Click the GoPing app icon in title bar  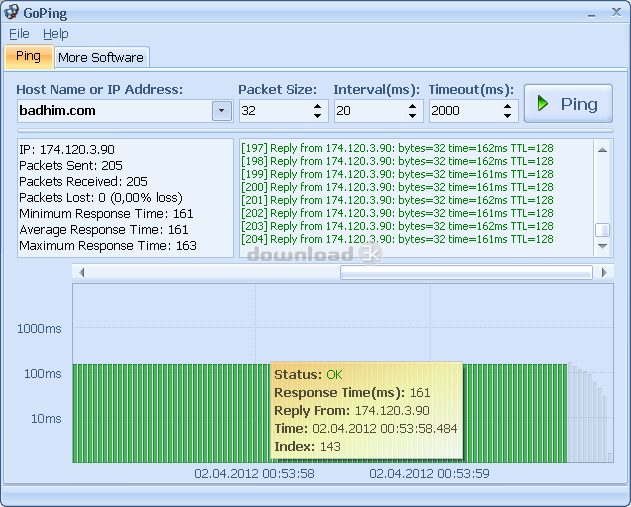(x=11, y=12)
